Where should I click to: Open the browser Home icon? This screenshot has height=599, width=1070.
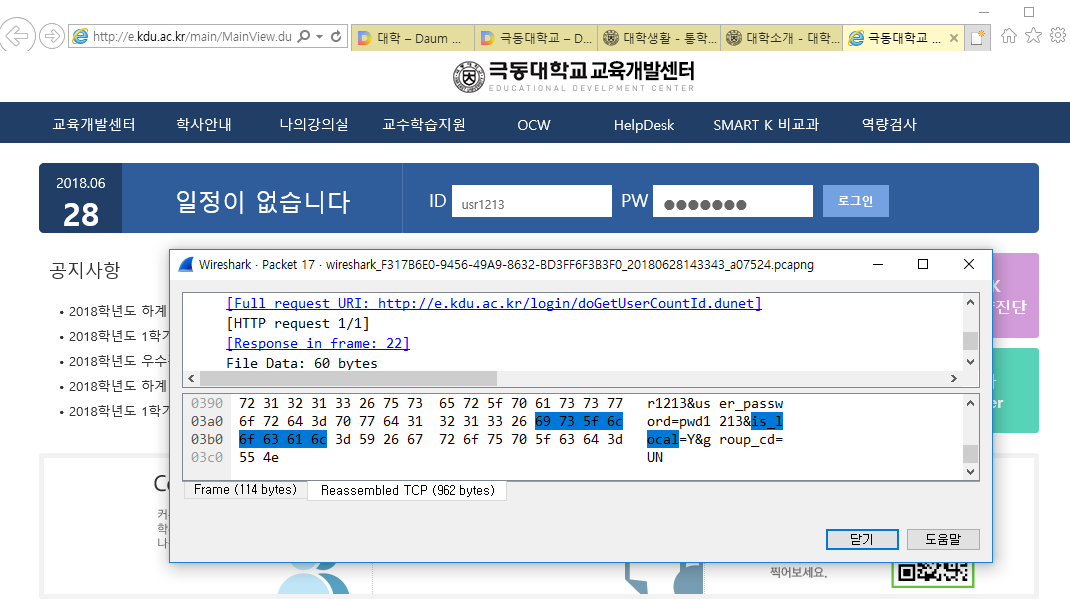tap(1009, 35)
